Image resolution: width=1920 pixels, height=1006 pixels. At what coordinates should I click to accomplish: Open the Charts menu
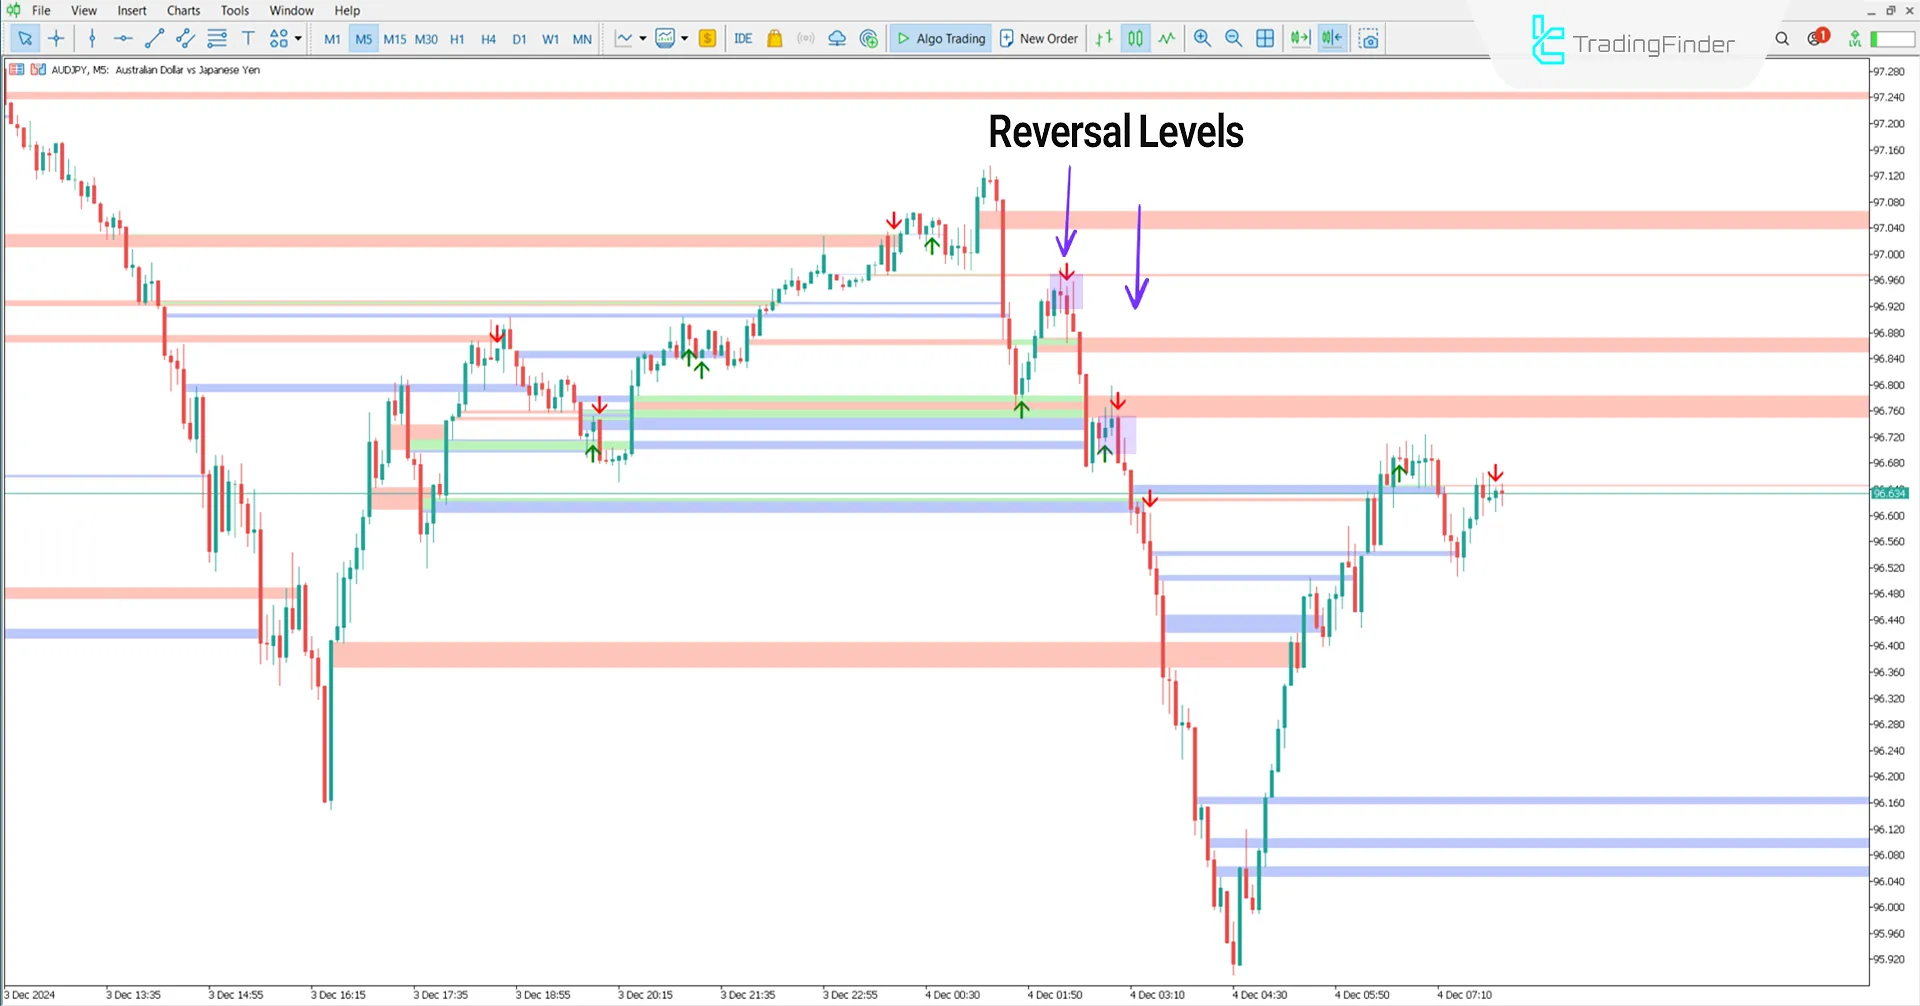183,10
